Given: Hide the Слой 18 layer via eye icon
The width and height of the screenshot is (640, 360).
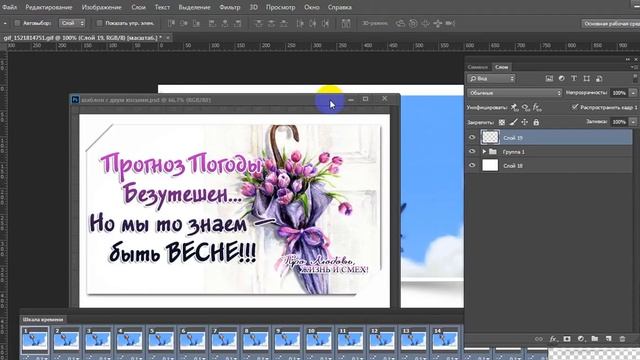Looking at the screenshot, I should click(472, 165).
